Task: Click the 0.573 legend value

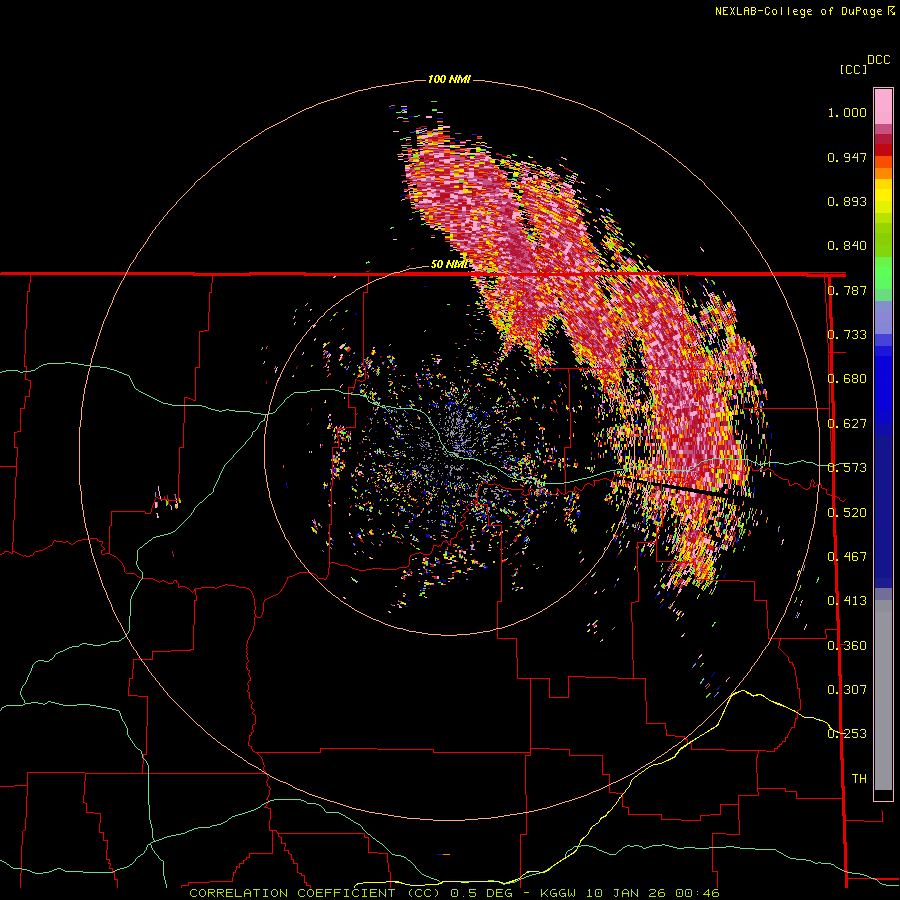Action: tap(847, 468)
